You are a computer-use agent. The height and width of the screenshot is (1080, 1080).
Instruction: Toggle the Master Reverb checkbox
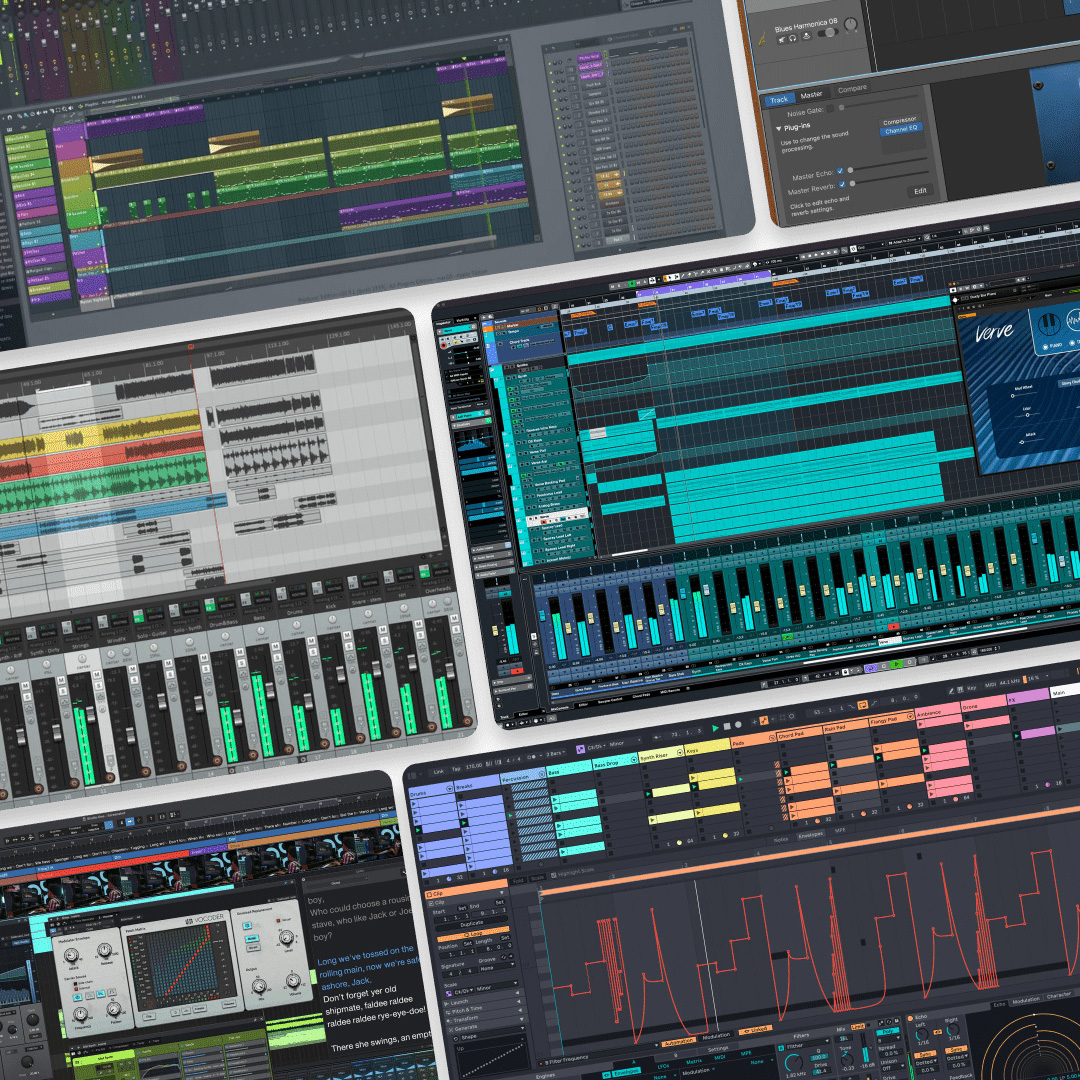841,184
